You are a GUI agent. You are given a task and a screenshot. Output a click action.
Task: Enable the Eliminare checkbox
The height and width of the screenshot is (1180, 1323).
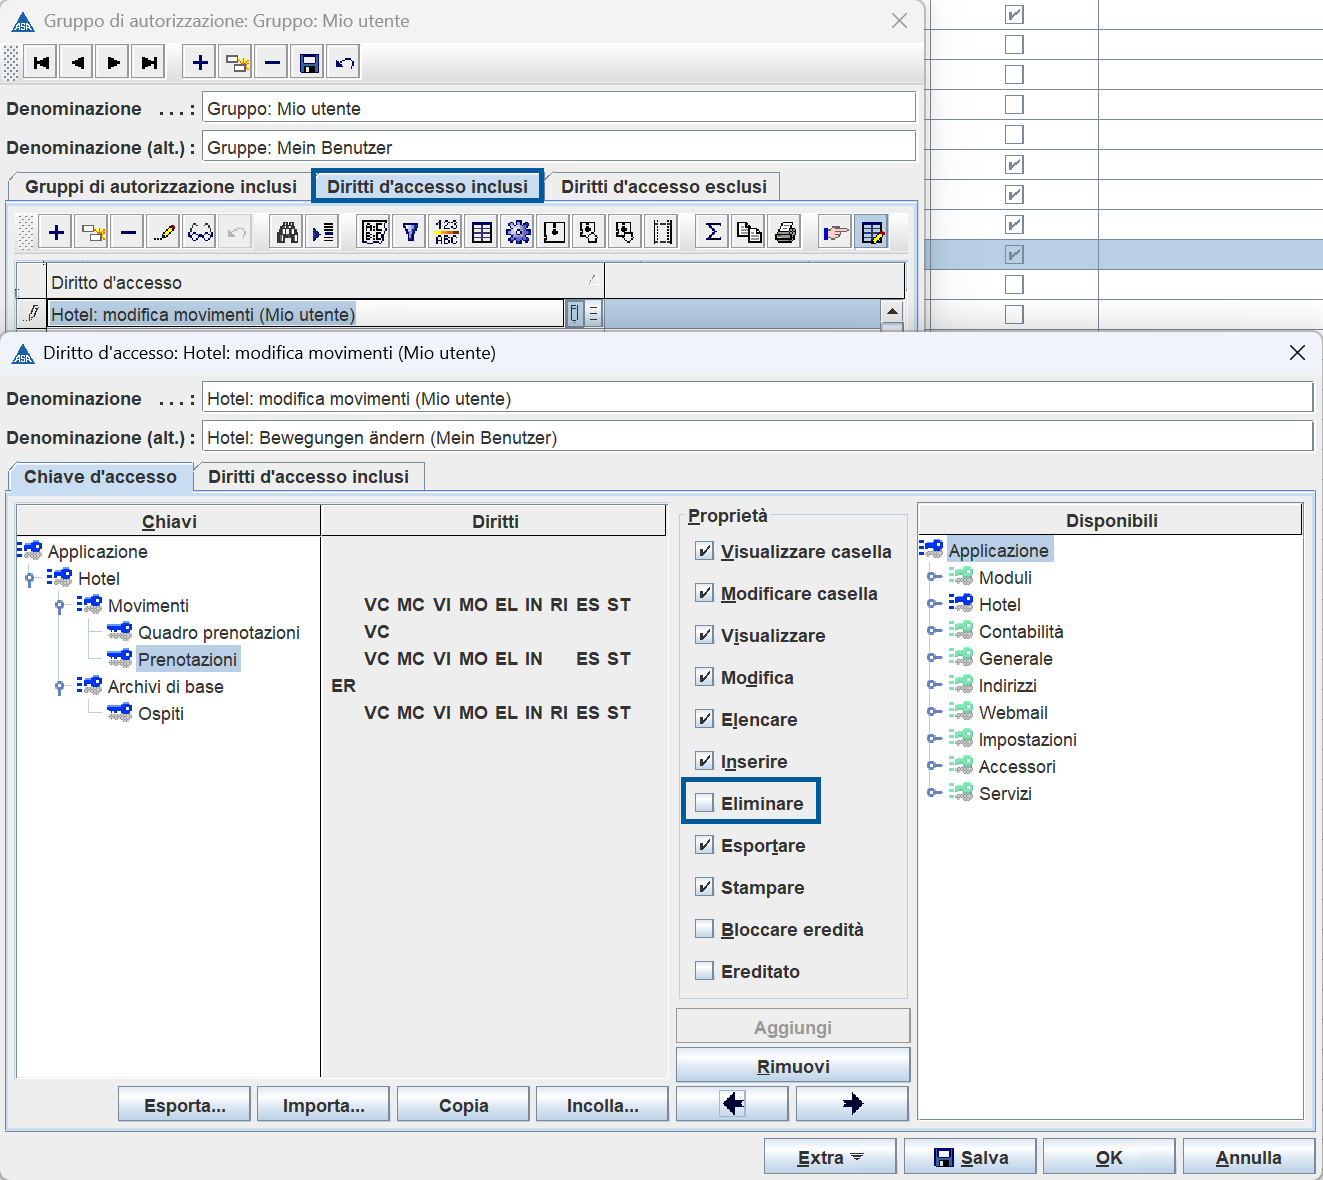click(x=705, y=803)
